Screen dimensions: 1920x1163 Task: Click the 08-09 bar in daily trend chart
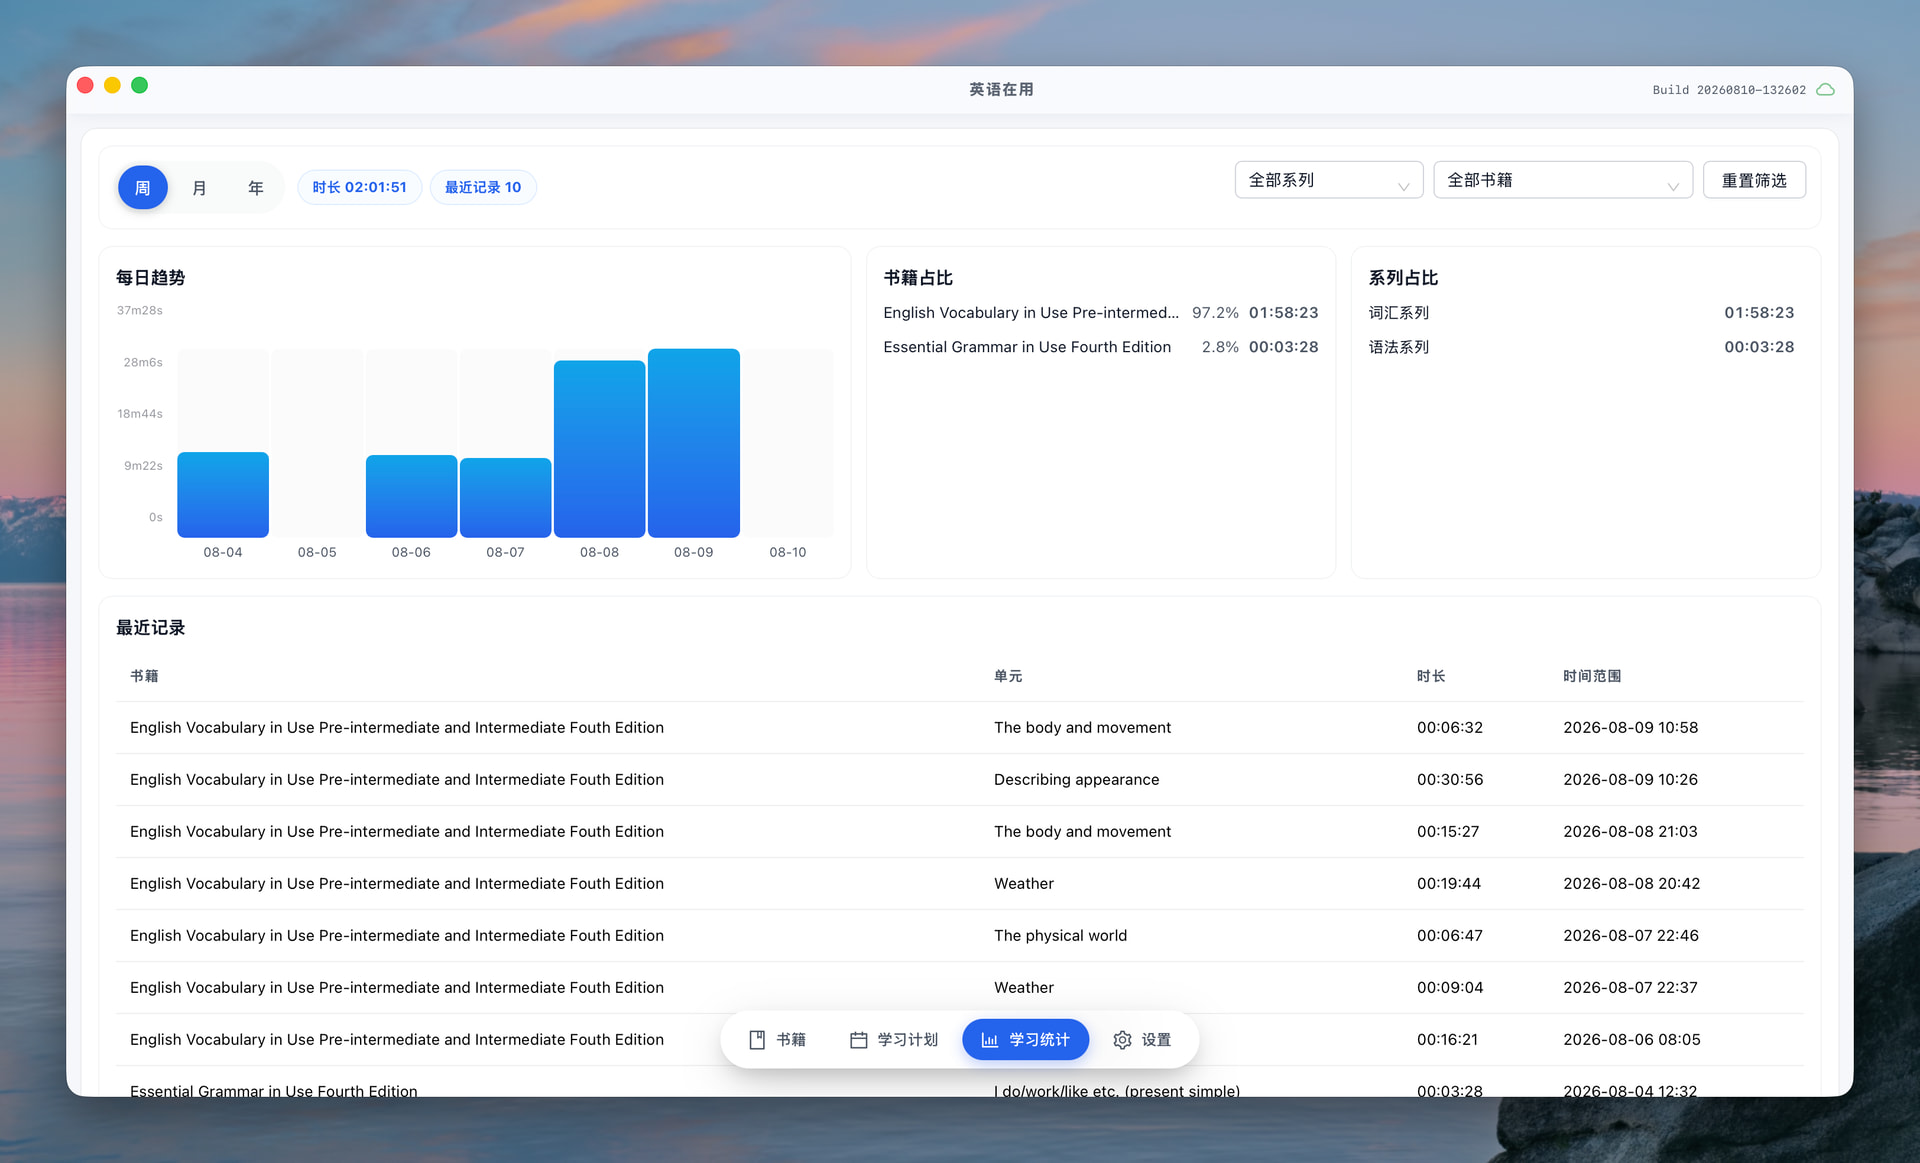click(694, 443)
